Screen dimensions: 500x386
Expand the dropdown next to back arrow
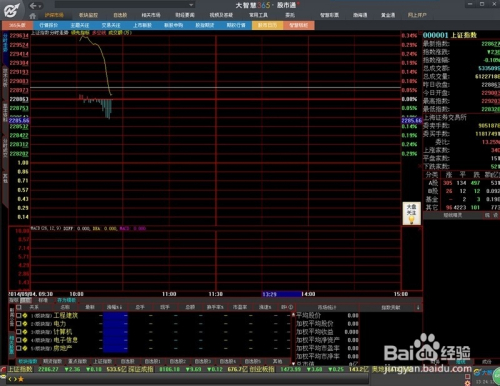click(40, 6)
